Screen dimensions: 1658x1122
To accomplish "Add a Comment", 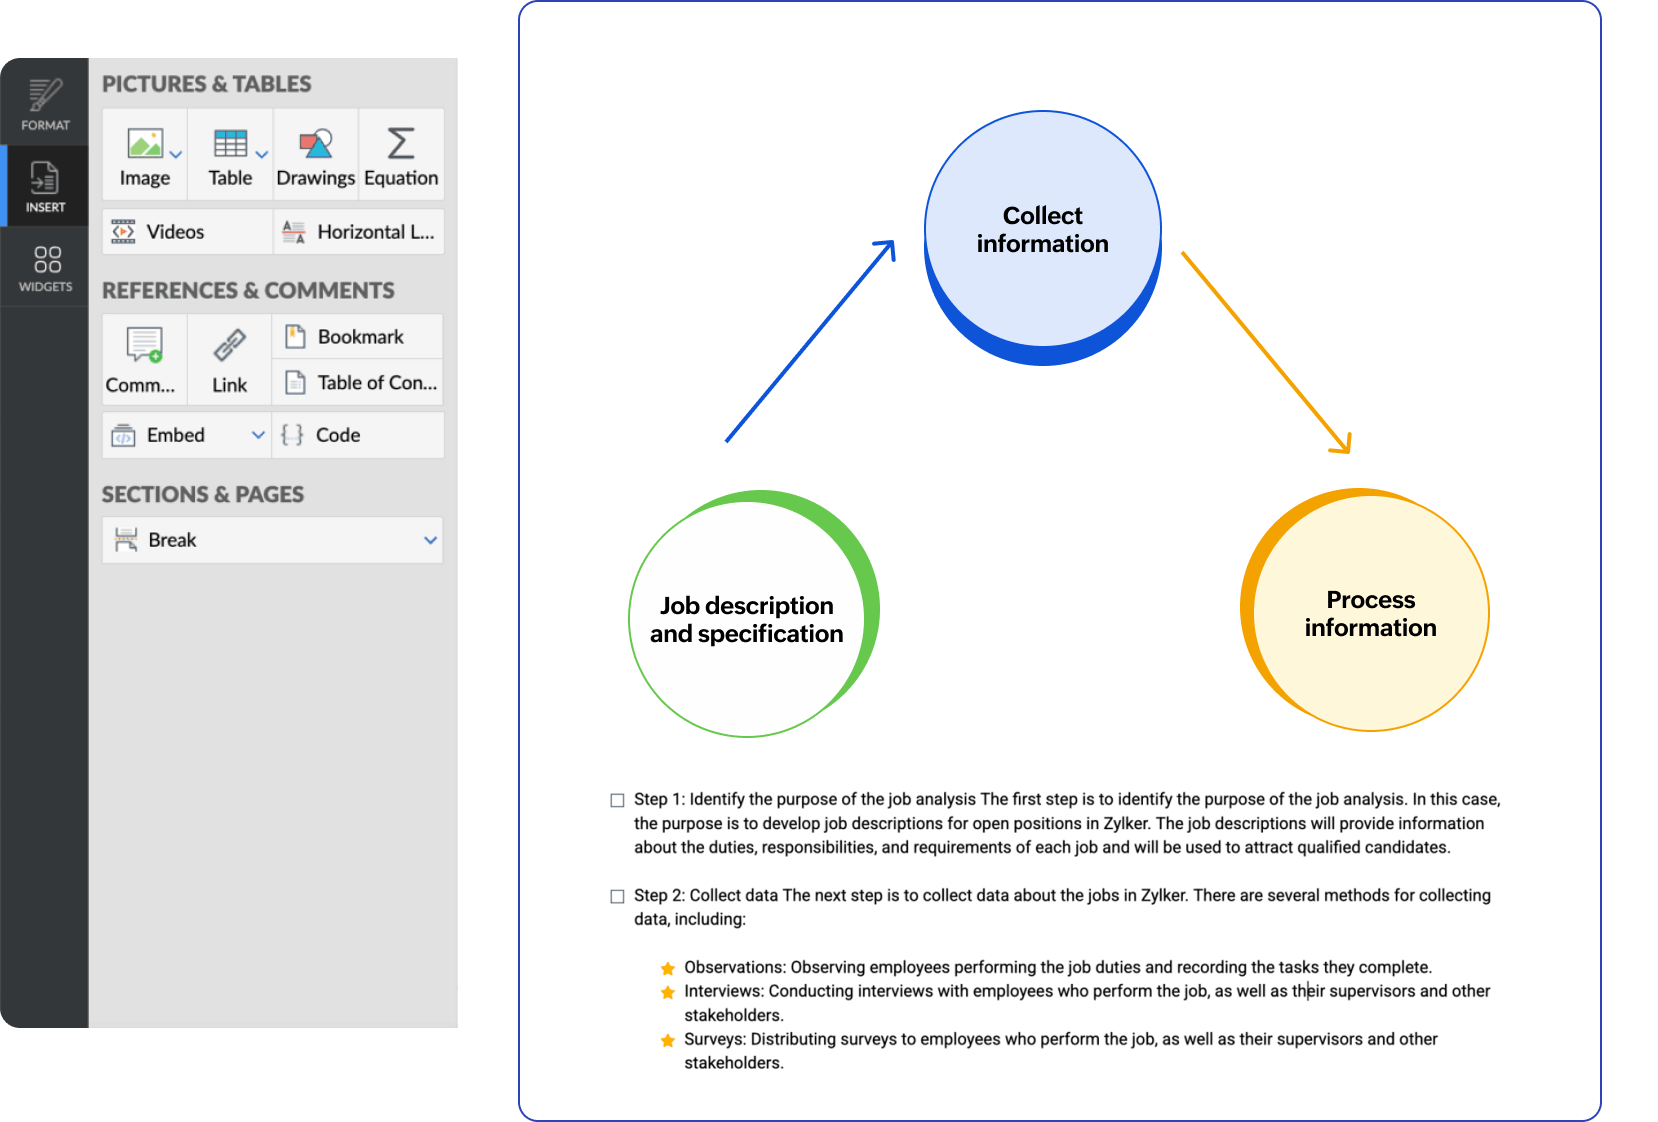I will [x=142, y=359].
